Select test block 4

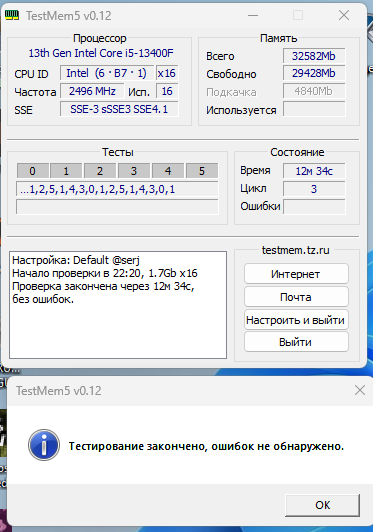click(168, 171)
